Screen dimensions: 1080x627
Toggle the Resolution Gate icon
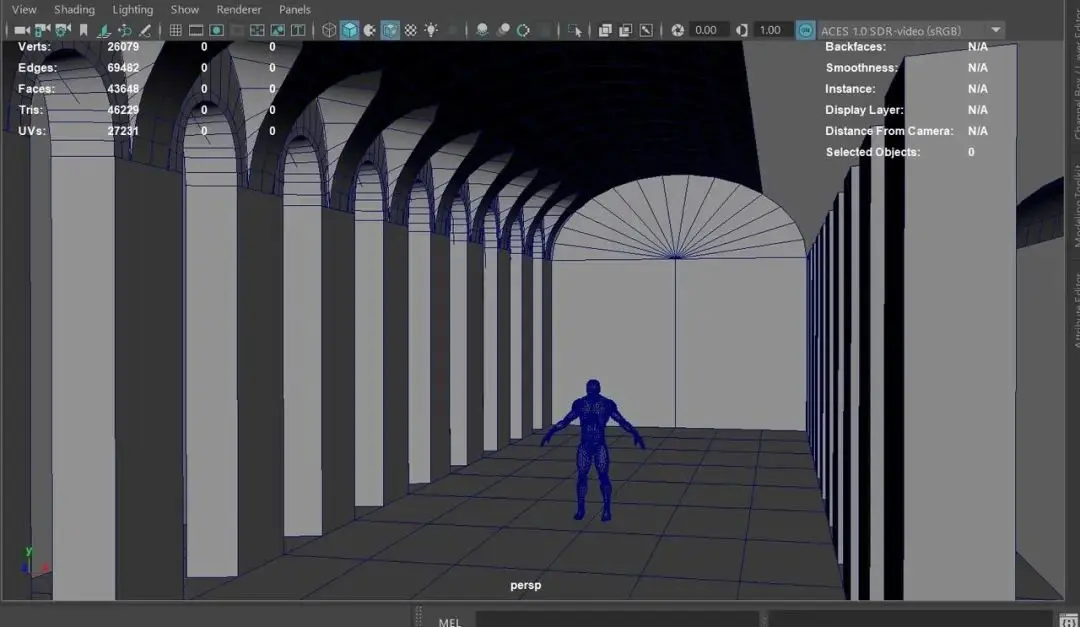pos(216,30)
